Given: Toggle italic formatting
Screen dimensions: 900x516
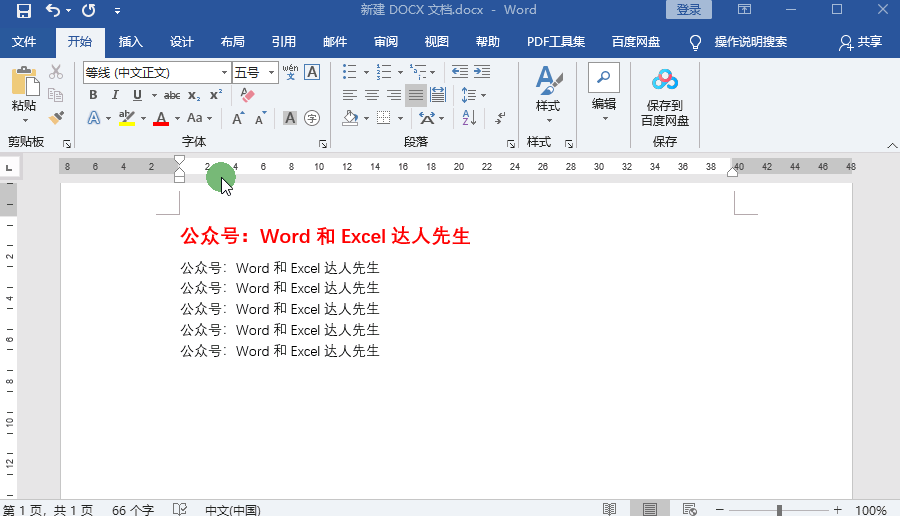Looking at the screenshot, I should tap(115, 95).
